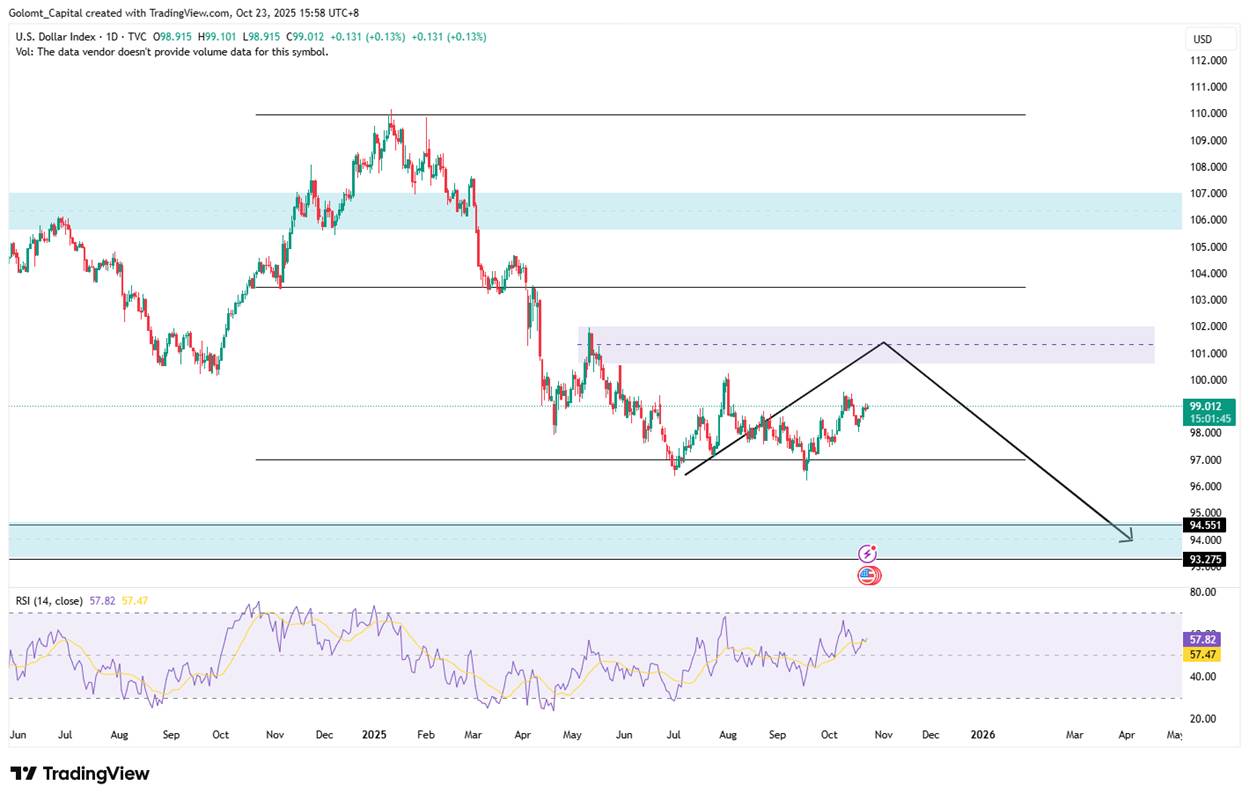This screenshot has width=1249, height=800.
Task: Select the 94.551 price level label
Action: (1205, 524)
